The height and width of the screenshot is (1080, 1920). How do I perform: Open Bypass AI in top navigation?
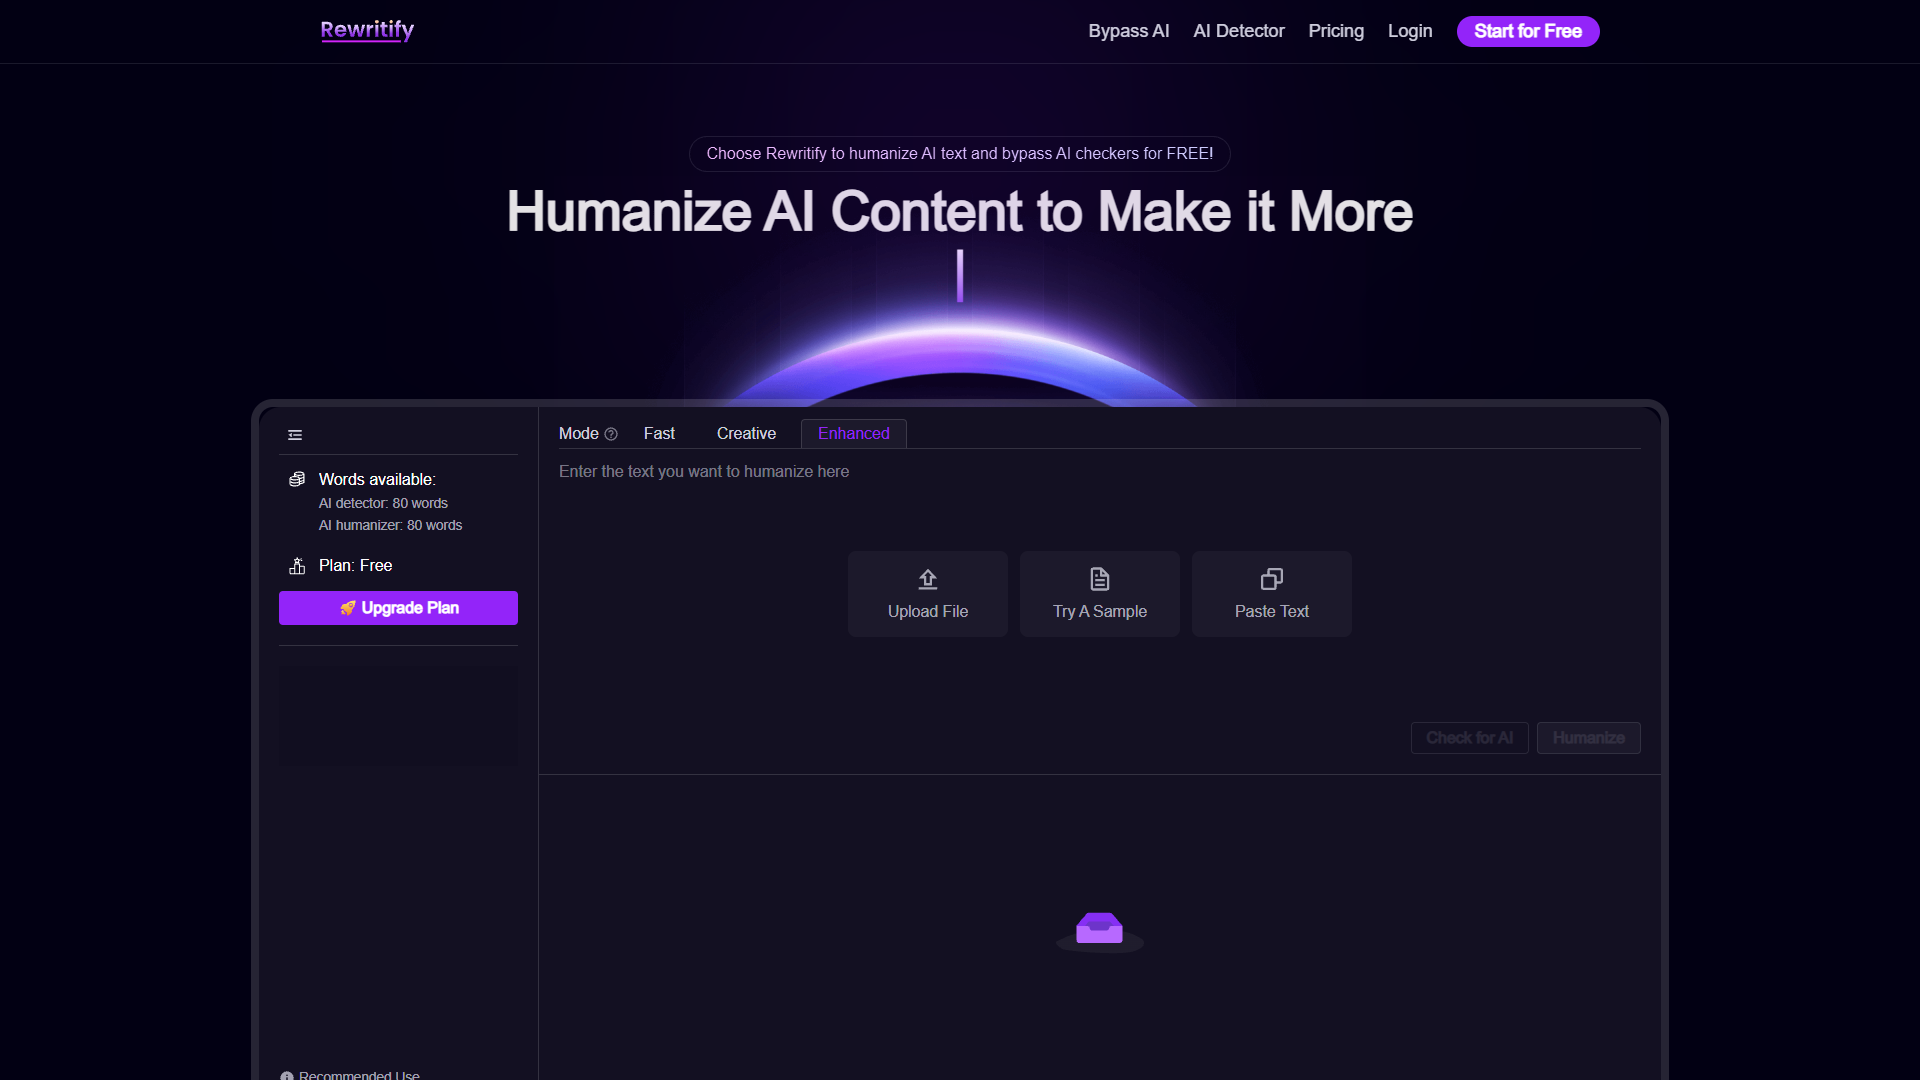tap(1129, 31)
